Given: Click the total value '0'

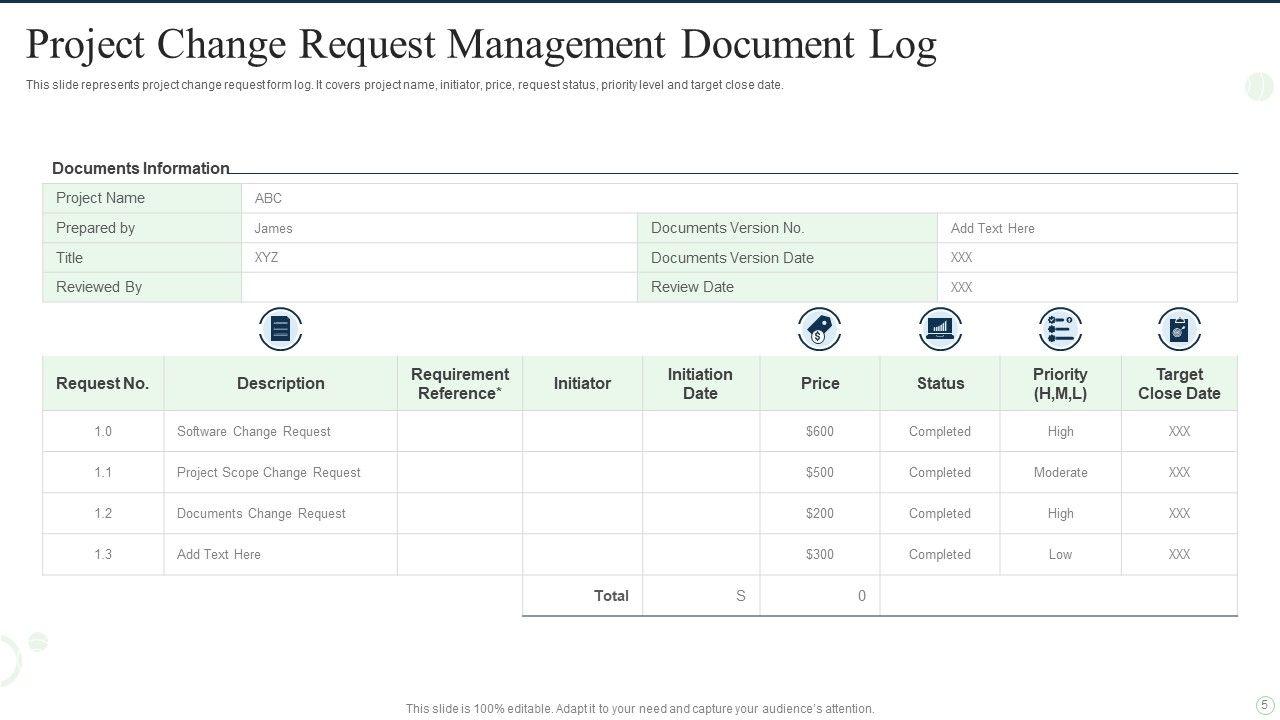Looking at the screenshot, I should (862, 596).
